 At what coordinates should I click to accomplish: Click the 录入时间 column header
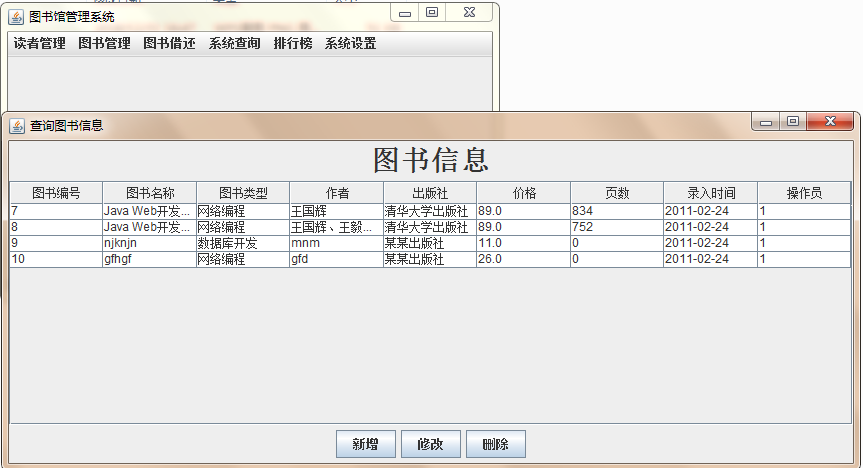tap(711, 193)
